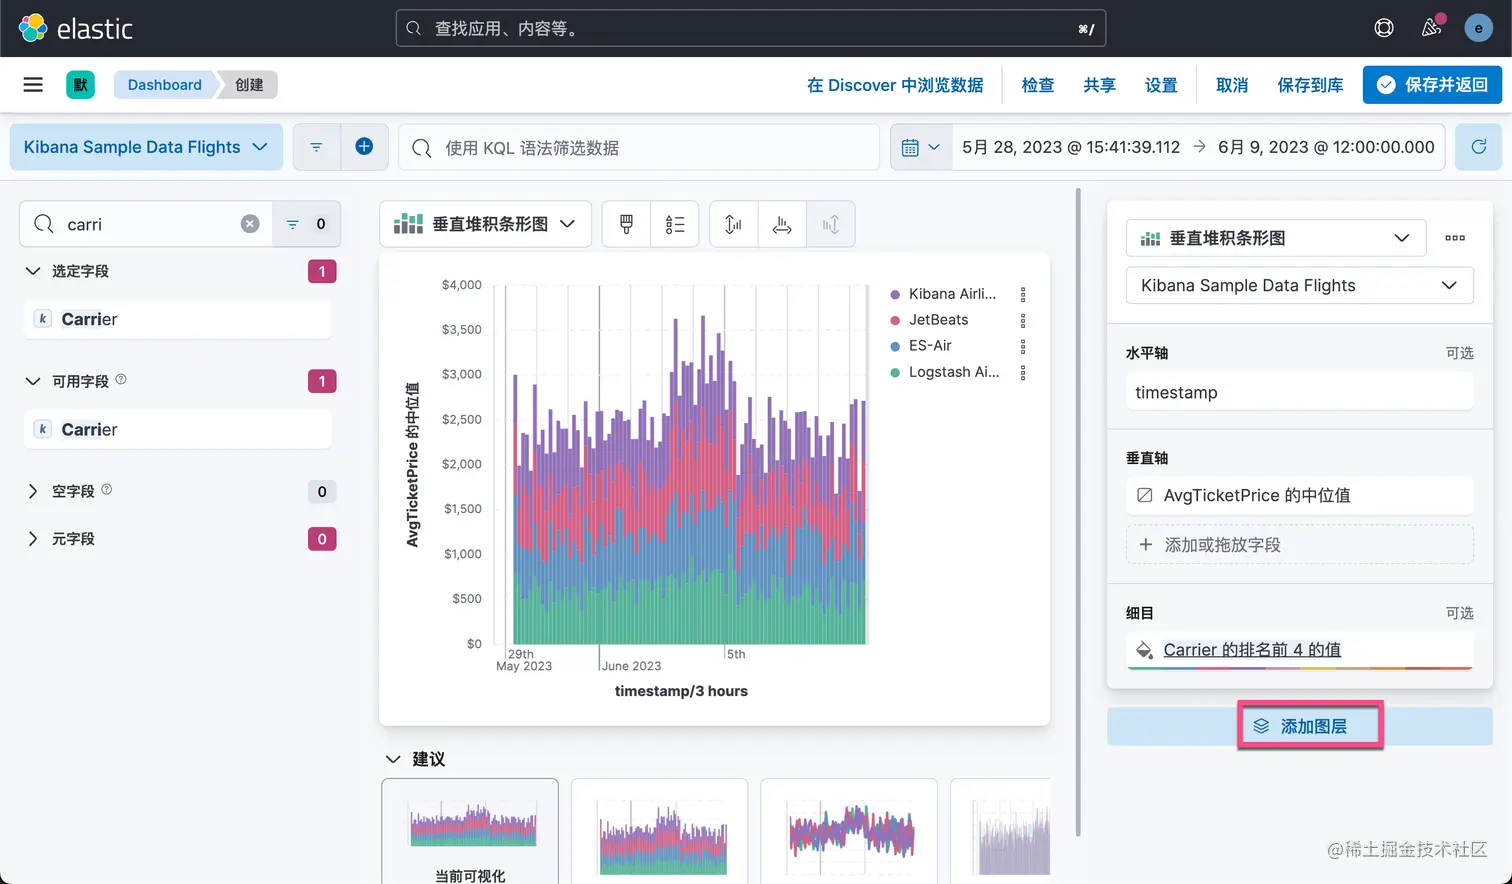
Task: Select Carrier under available fields
Action: (x=177, y=429)
